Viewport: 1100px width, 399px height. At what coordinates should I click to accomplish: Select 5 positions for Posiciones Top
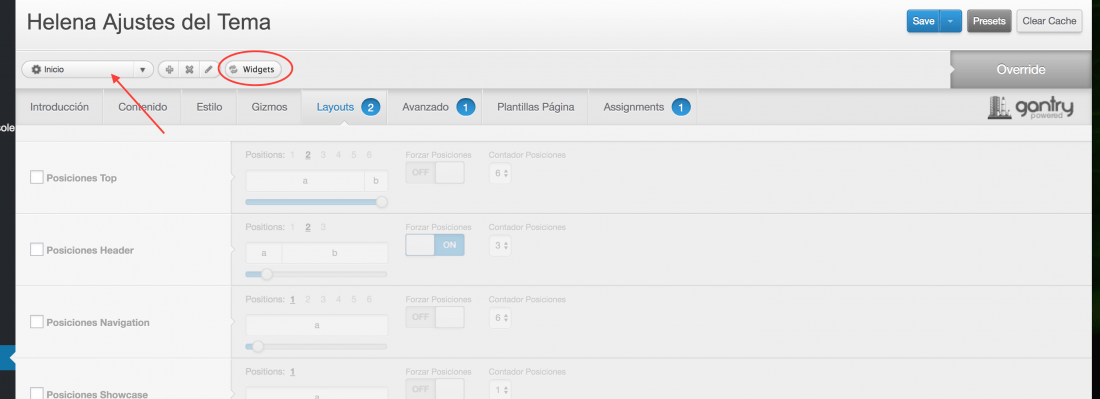click(x=354, y=155)
